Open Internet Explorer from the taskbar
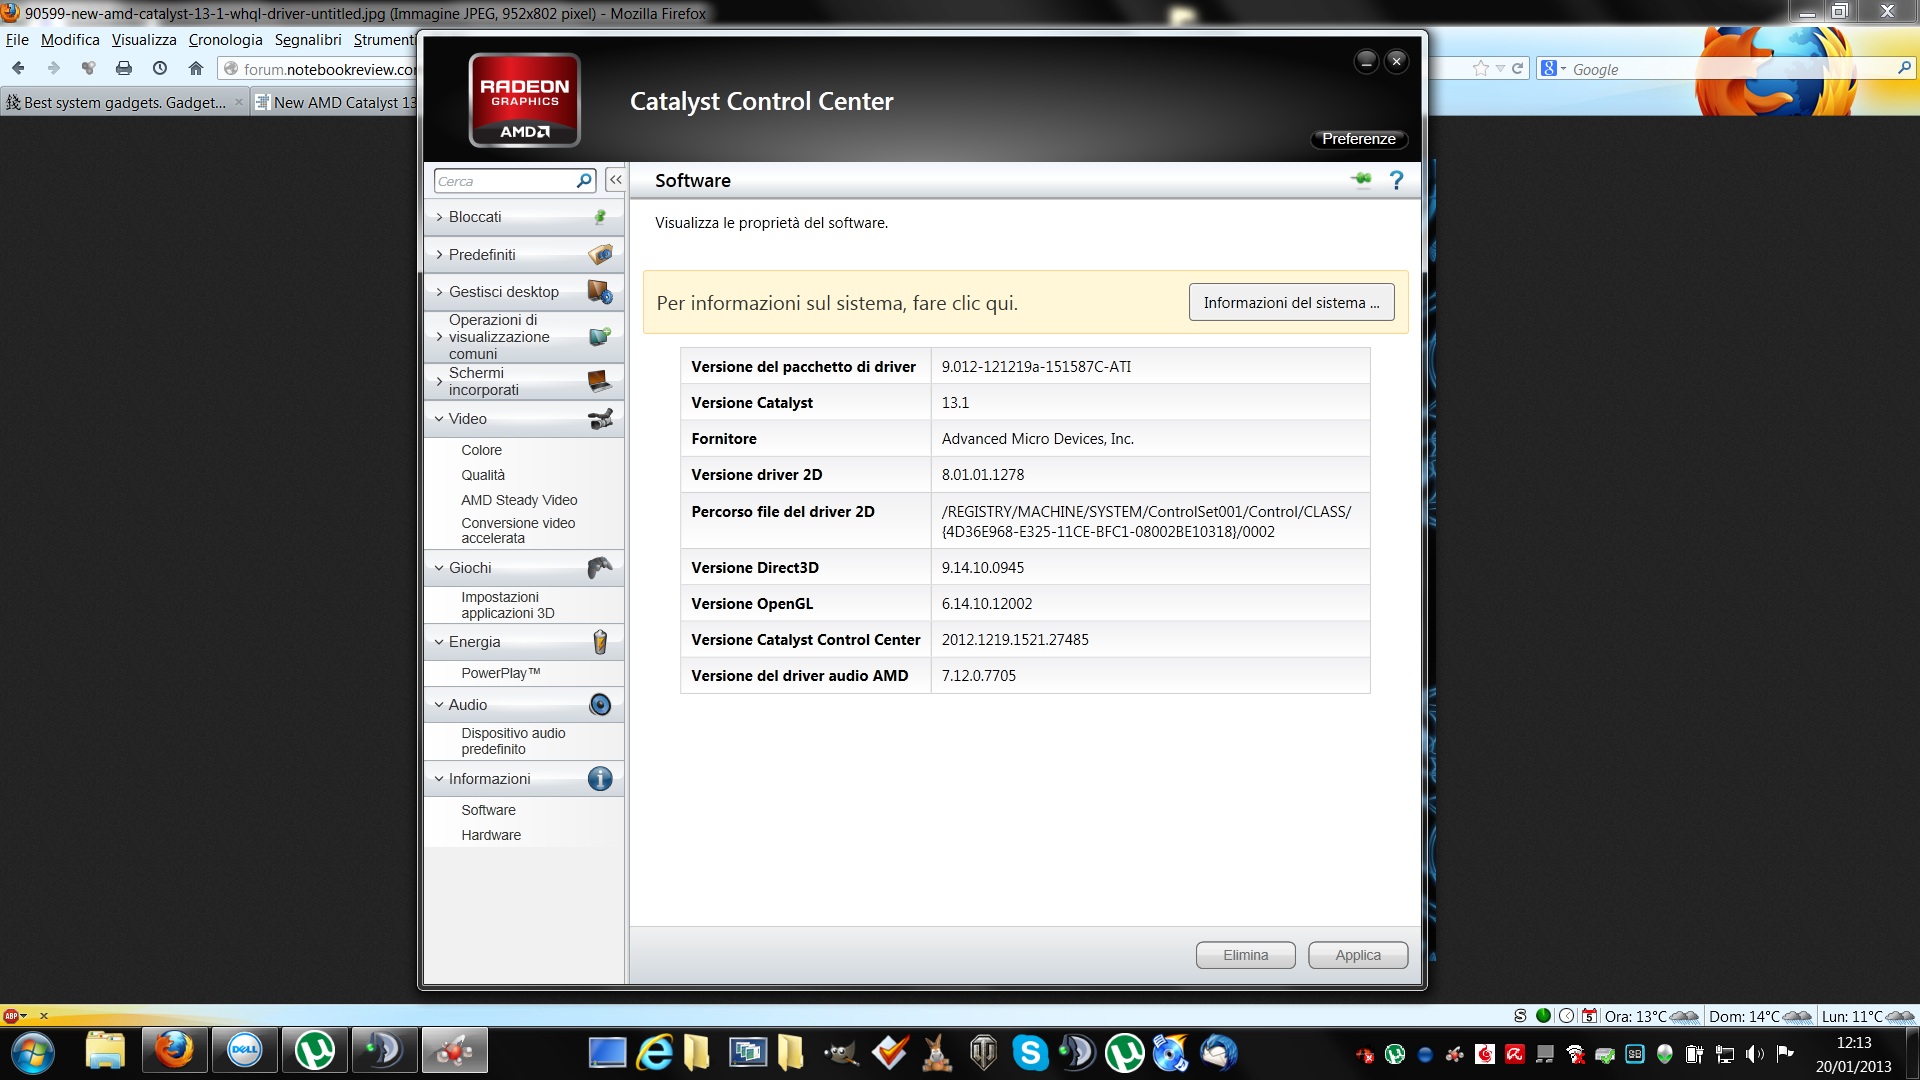Viewport: 1920px width, 1080px height. click(655, 1053)
